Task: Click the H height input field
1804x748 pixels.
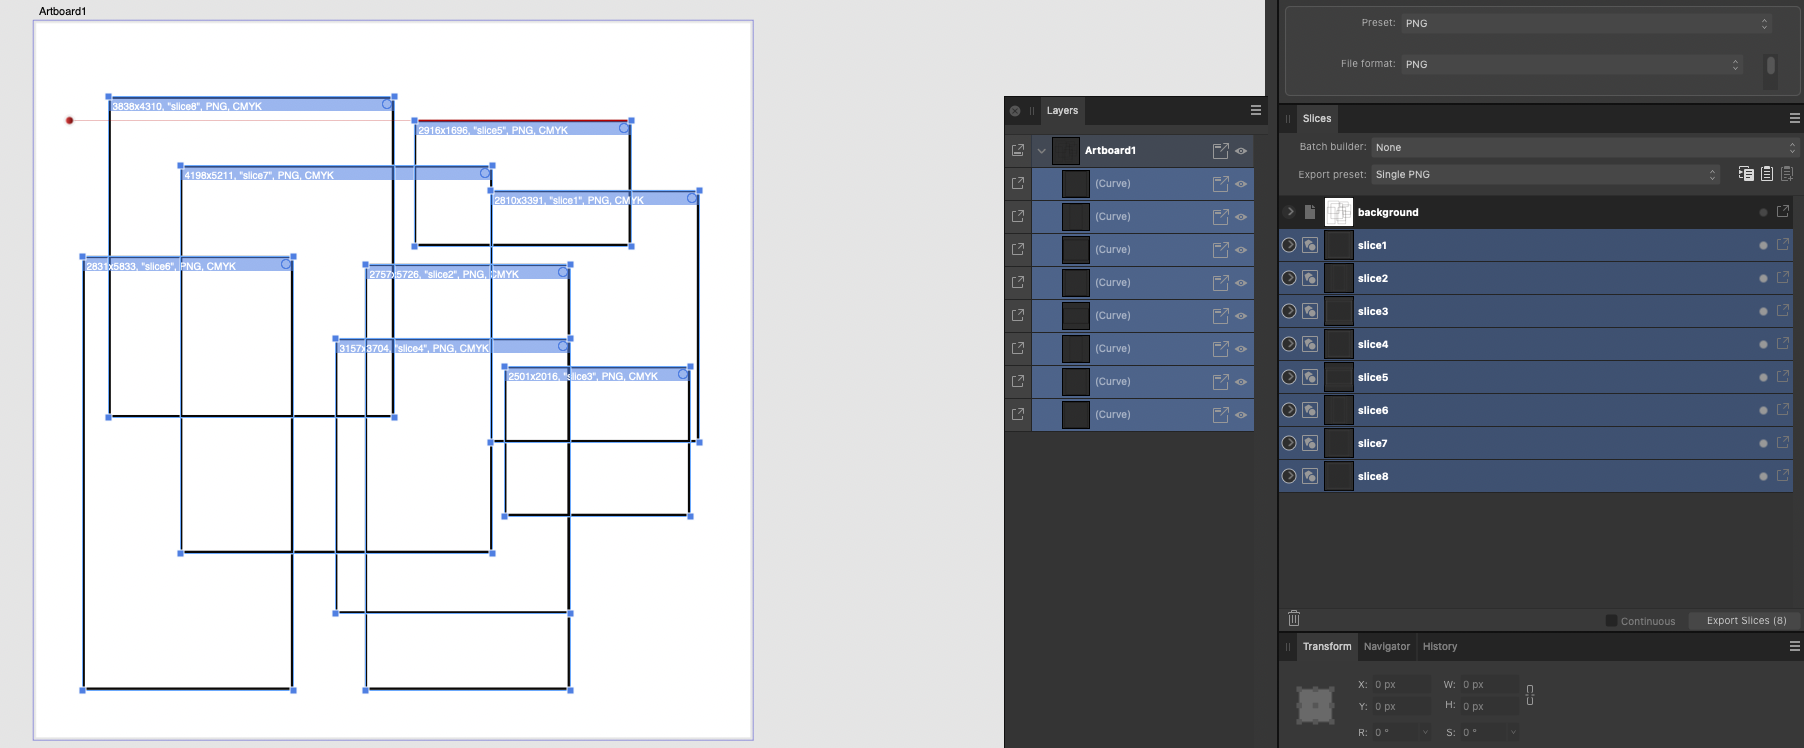Action: click(1489, 706)
